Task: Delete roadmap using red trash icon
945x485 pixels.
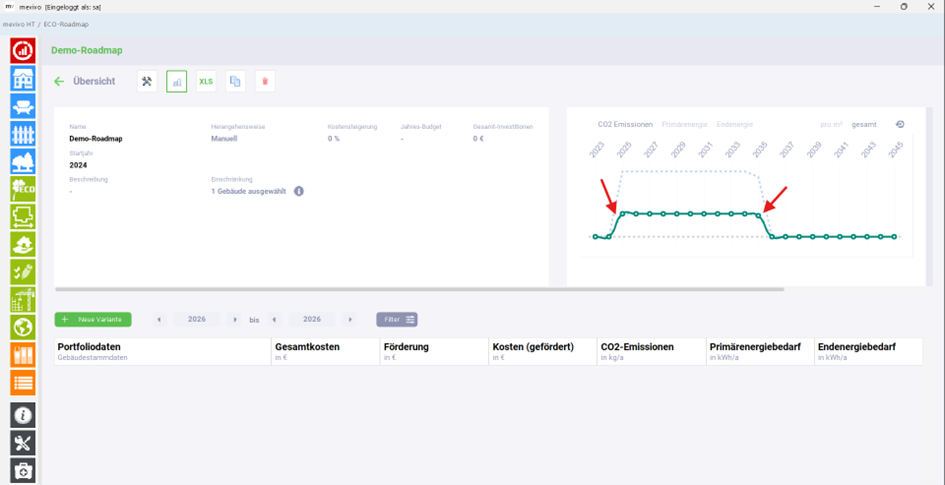Action: pos(265,81)
